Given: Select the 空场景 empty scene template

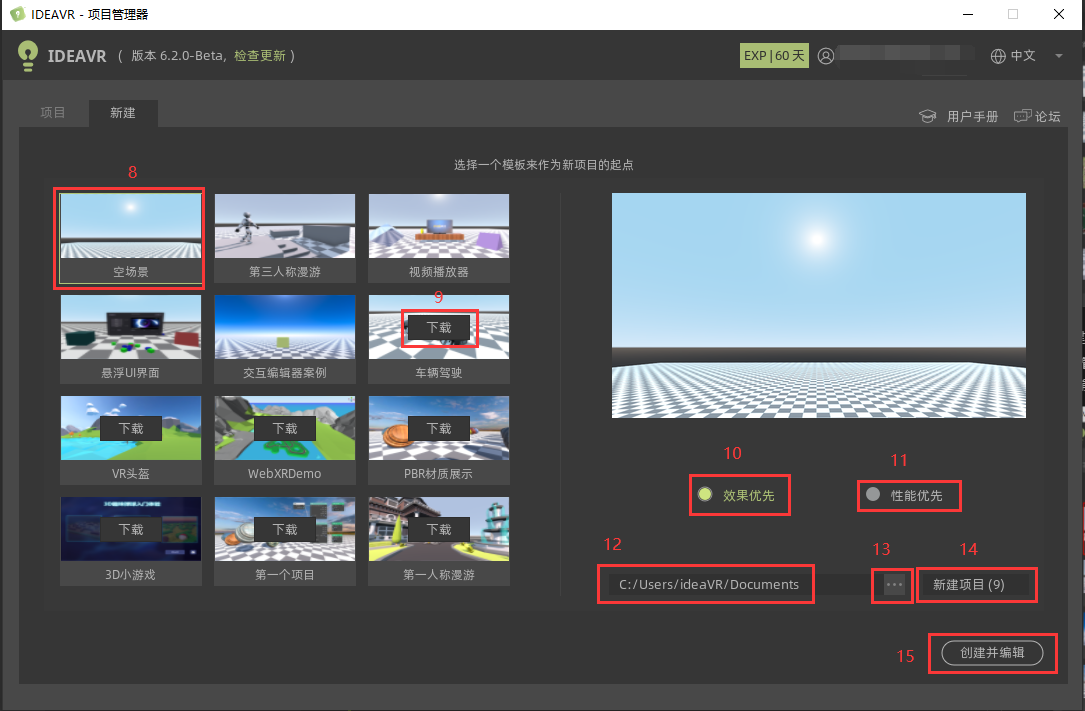Looking at the screenshot, I should pos(131,238).
